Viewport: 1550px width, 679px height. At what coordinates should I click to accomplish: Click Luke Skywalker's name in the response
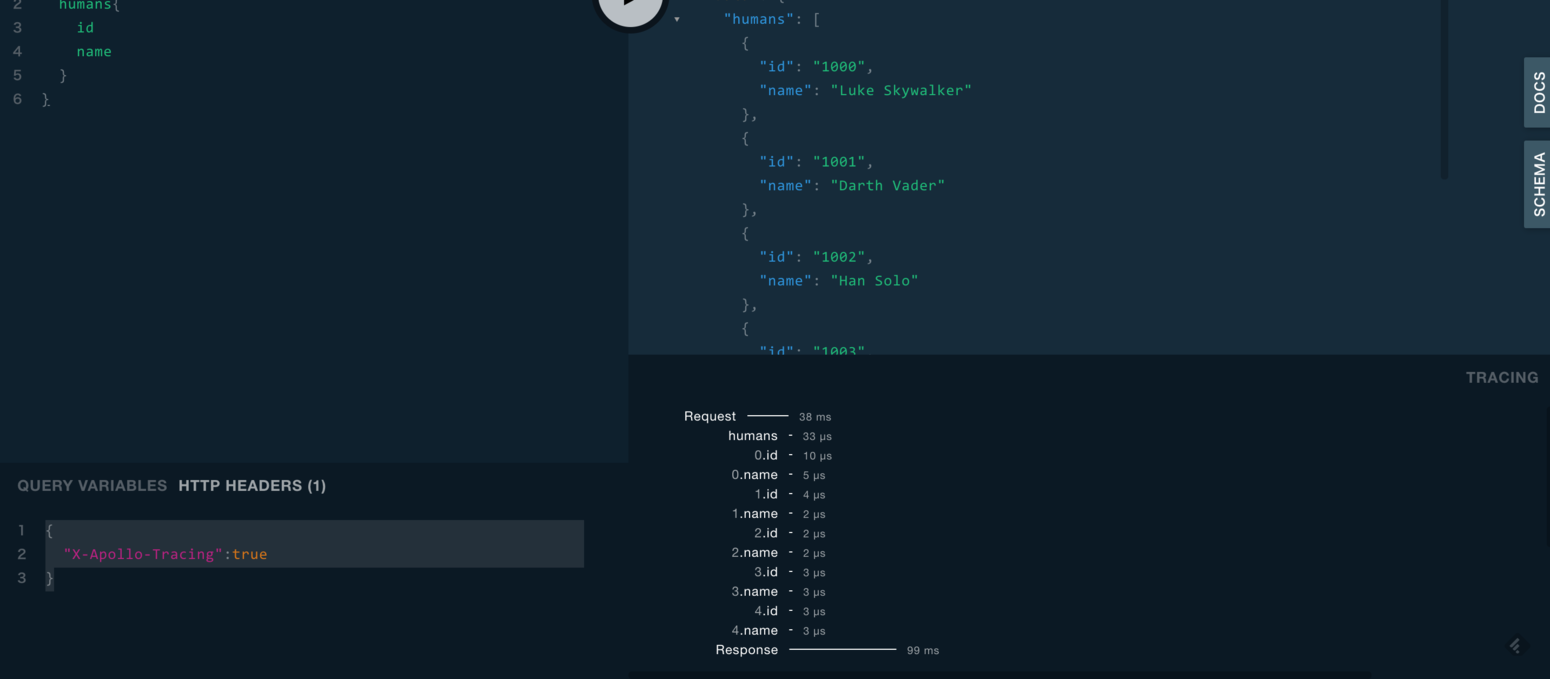click(901, 90)
